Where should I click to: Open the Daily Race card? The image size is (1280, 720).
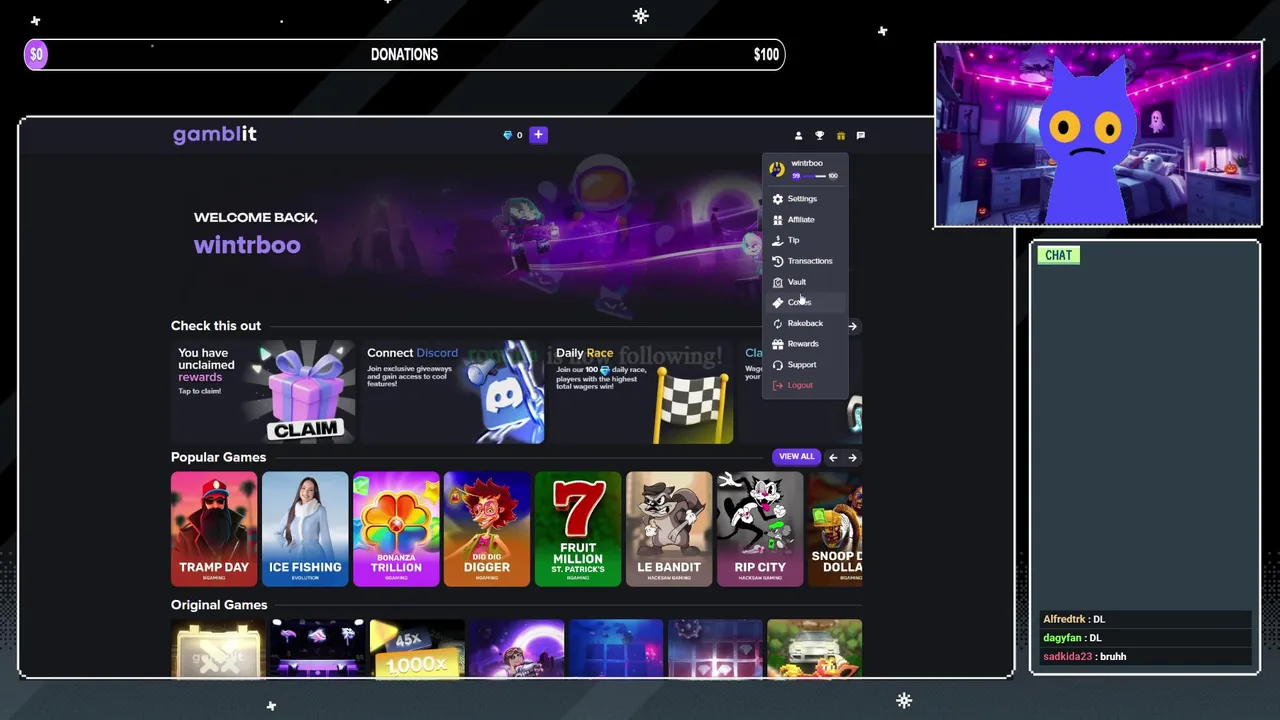point(641,391)
